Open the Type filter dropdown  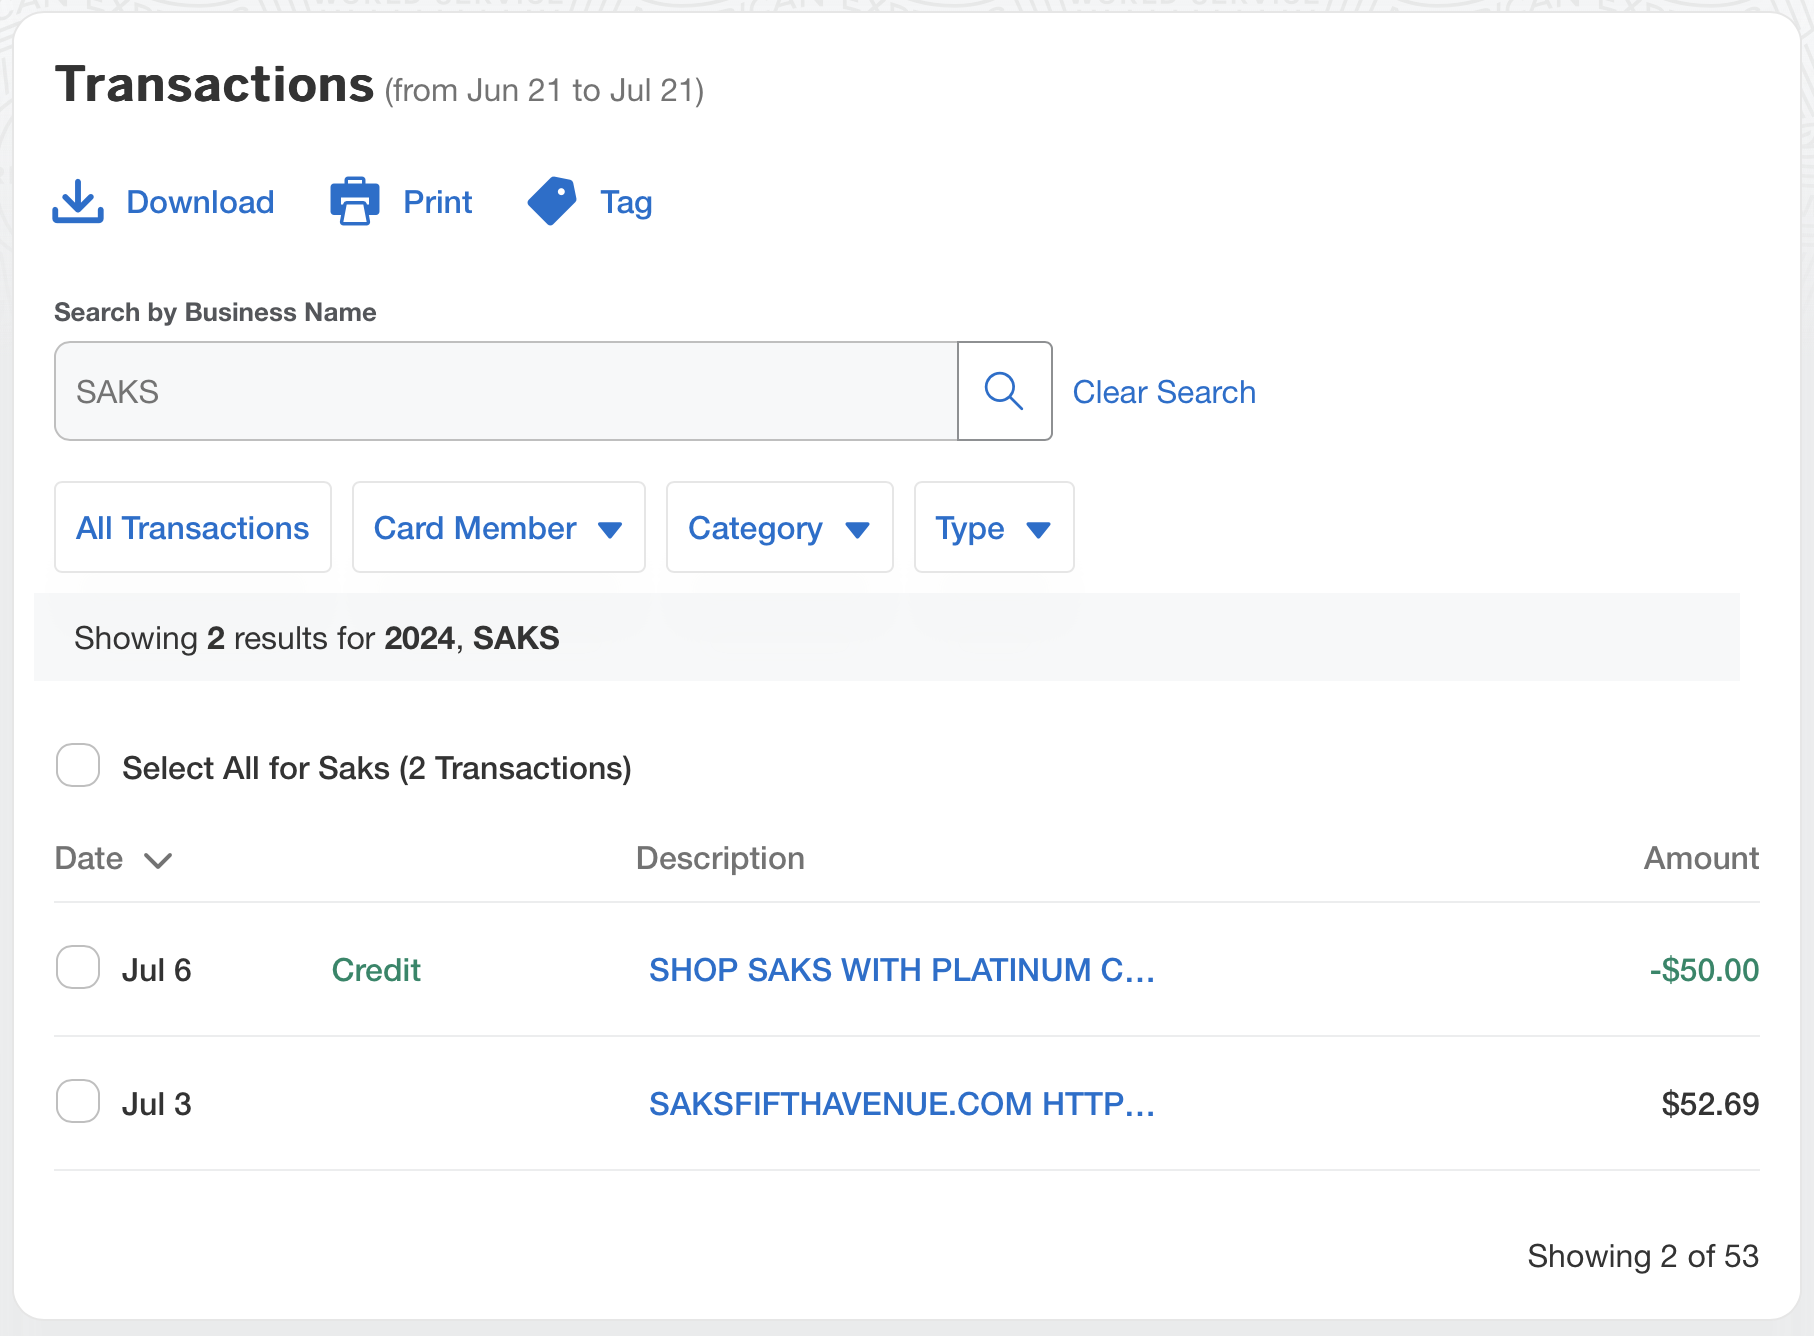[x=994, y=527]
